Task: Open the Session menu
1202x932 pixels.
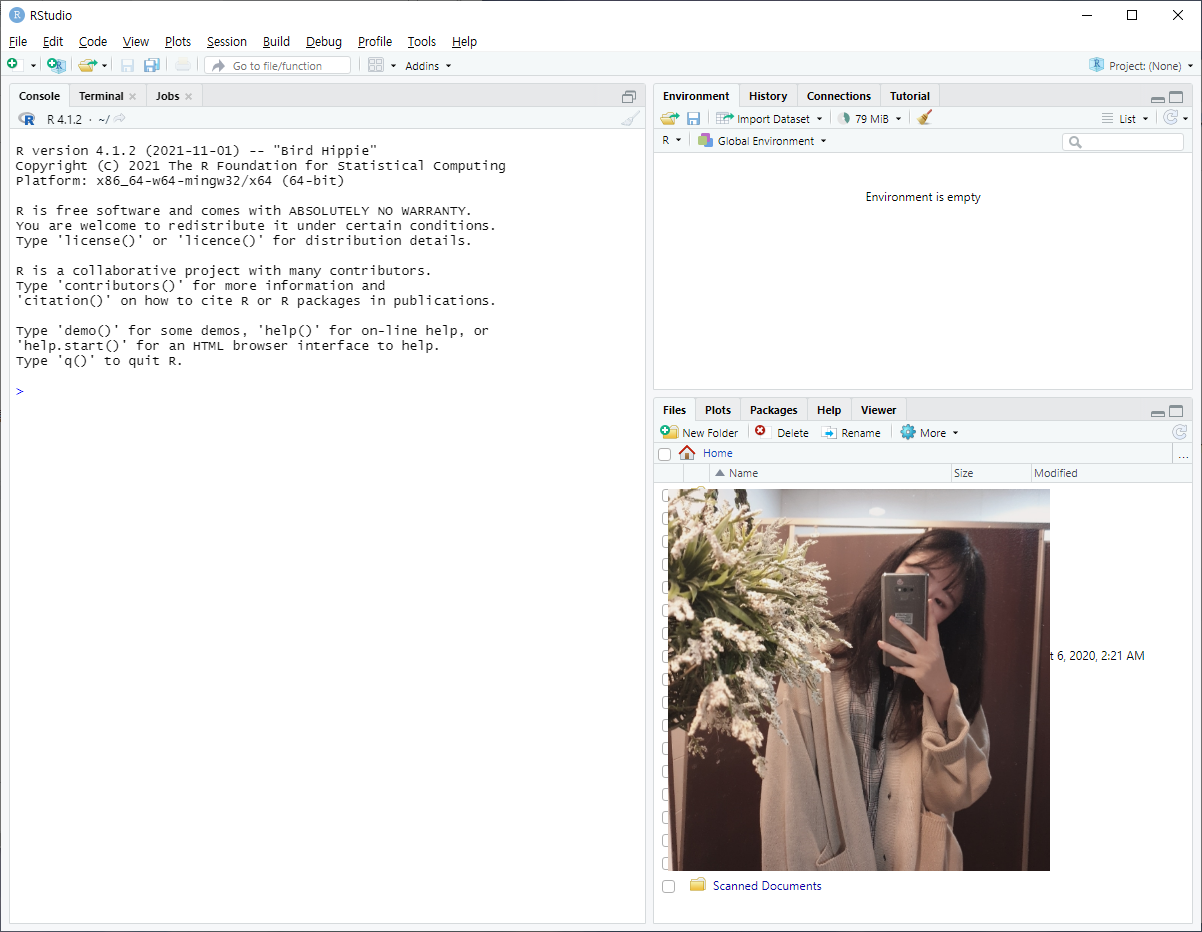Action: (227, 42)
